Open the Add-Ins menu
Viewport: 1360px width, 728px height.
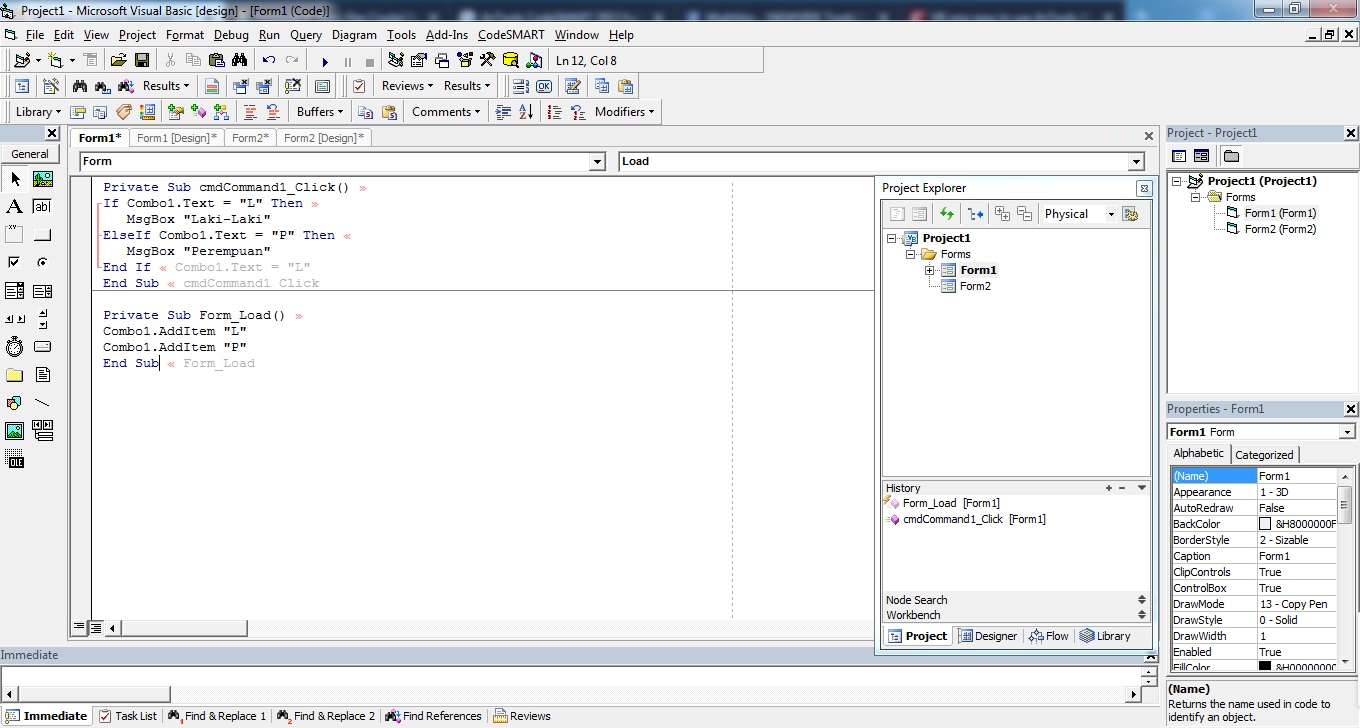[447, 35]
